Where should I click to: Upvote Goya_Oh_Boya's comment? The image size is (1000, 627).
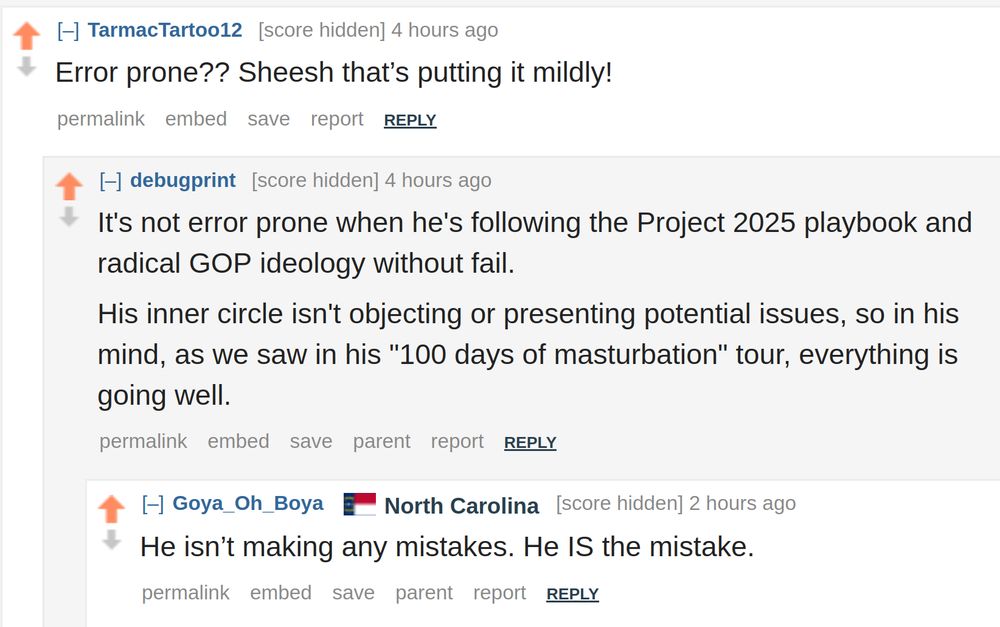coord(111,509)
